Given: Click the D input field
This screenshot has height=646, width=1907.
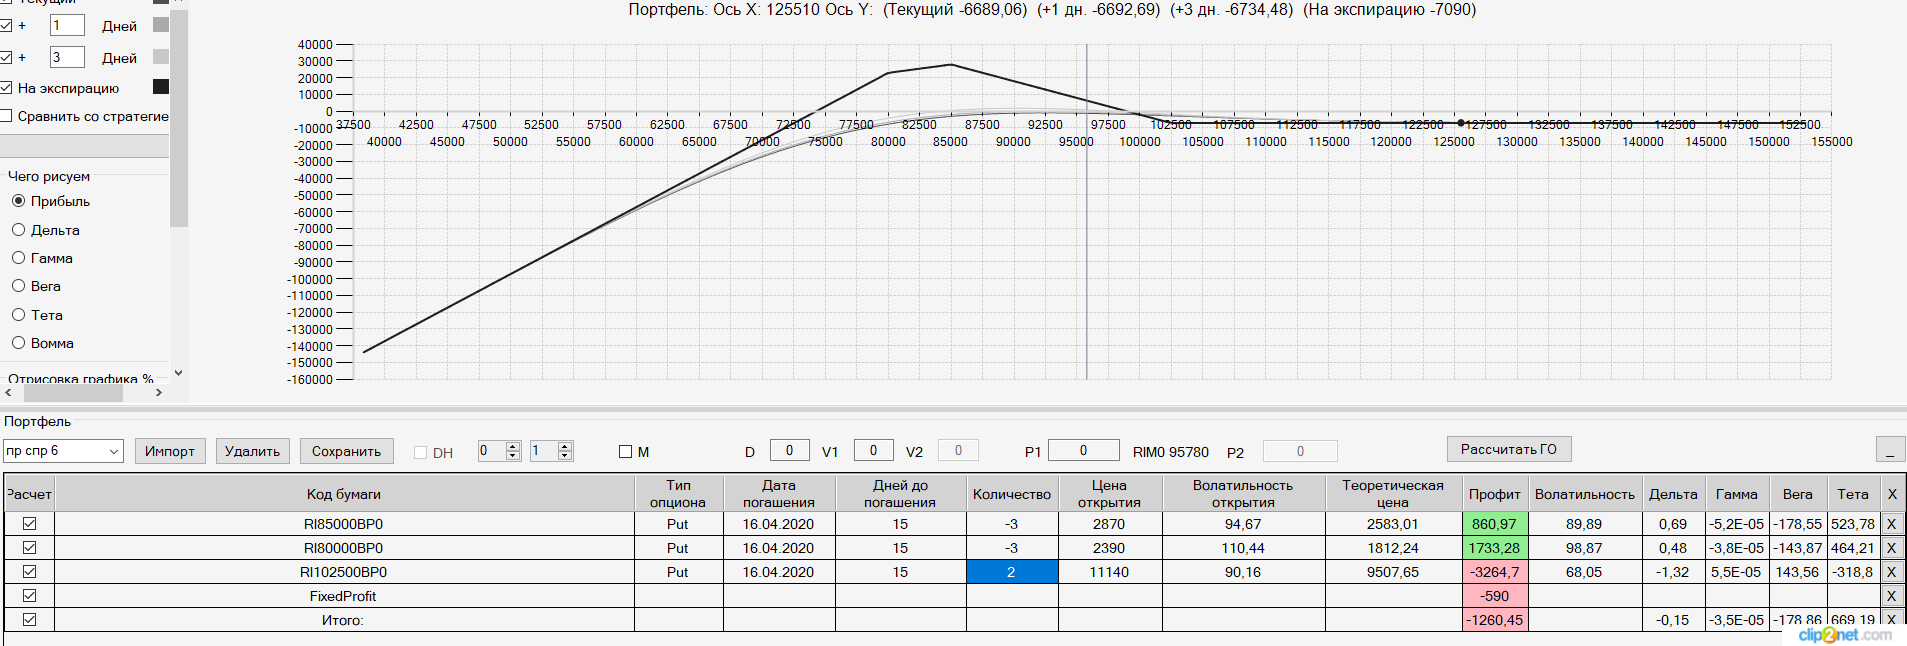Looking at the screenshot, I should (790, 451).
